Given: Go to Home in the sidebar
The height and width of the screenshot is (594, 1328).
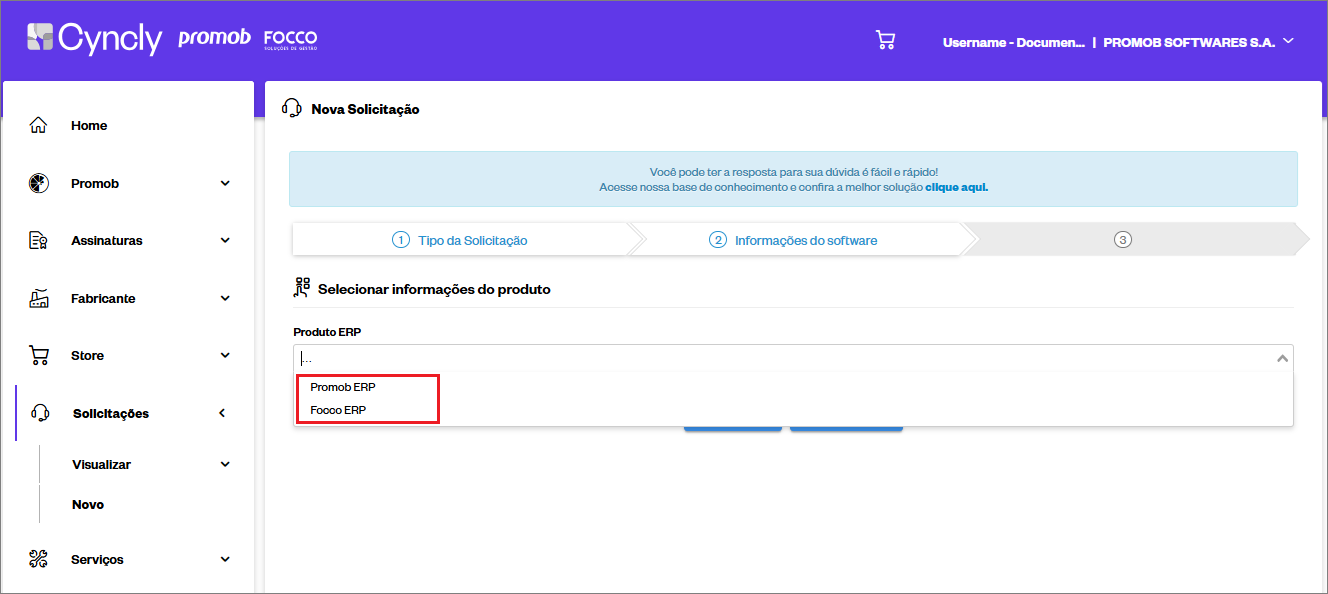Looking at the screenshot, I should [x=89, y=125].
